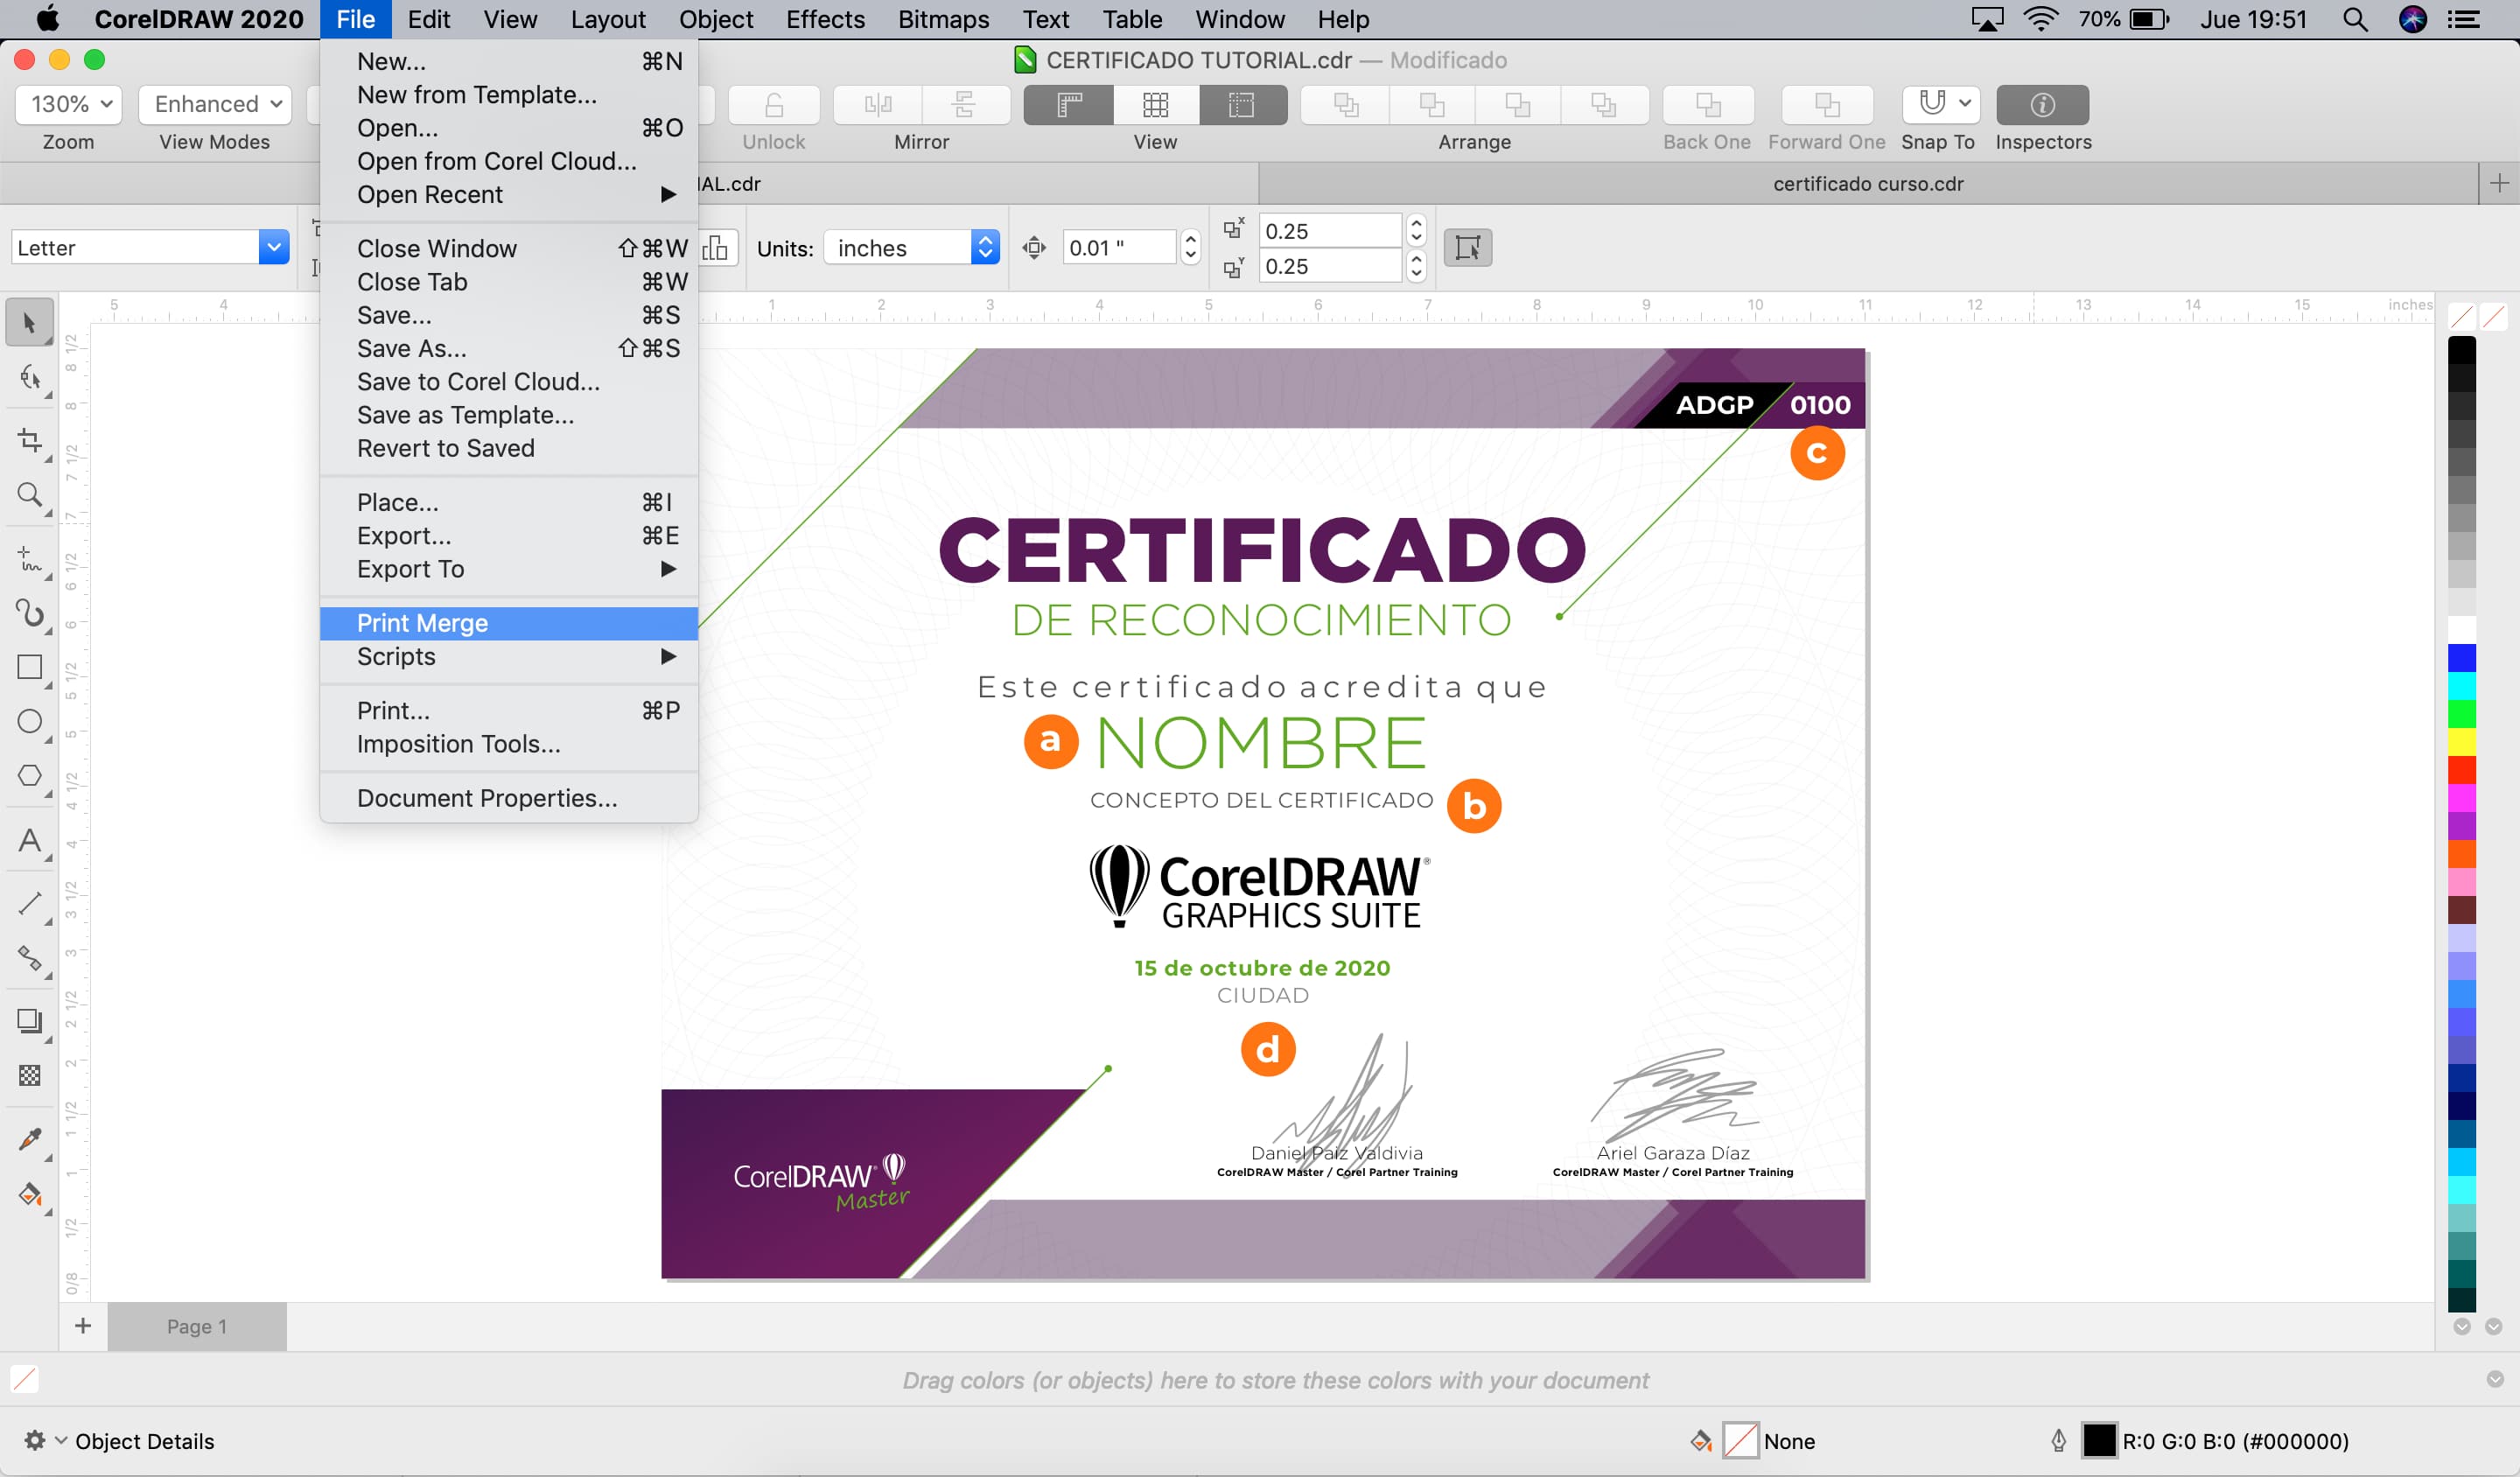Click the Wi-Fi status icon
This screenshot has width=2520, height=1477.
pyautogui.click(x=2040, y=19)
